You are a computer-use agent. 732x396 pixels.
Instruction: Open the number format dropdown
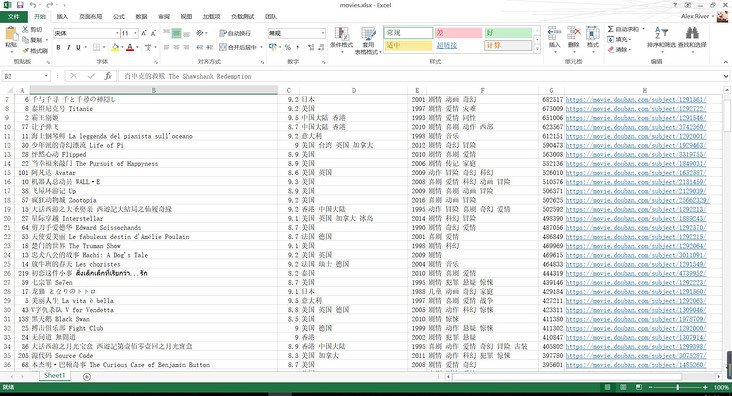(x=323, y=33)
